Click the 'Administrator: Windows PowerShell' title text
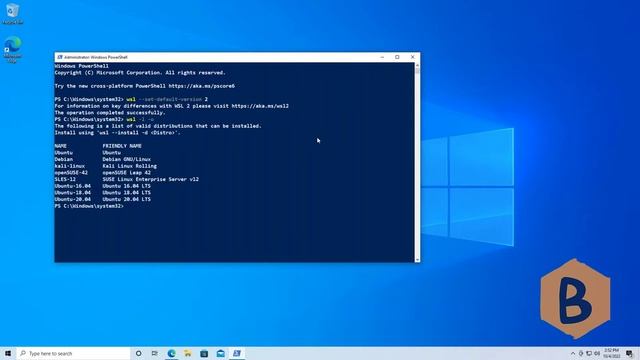 coord(96,57)
